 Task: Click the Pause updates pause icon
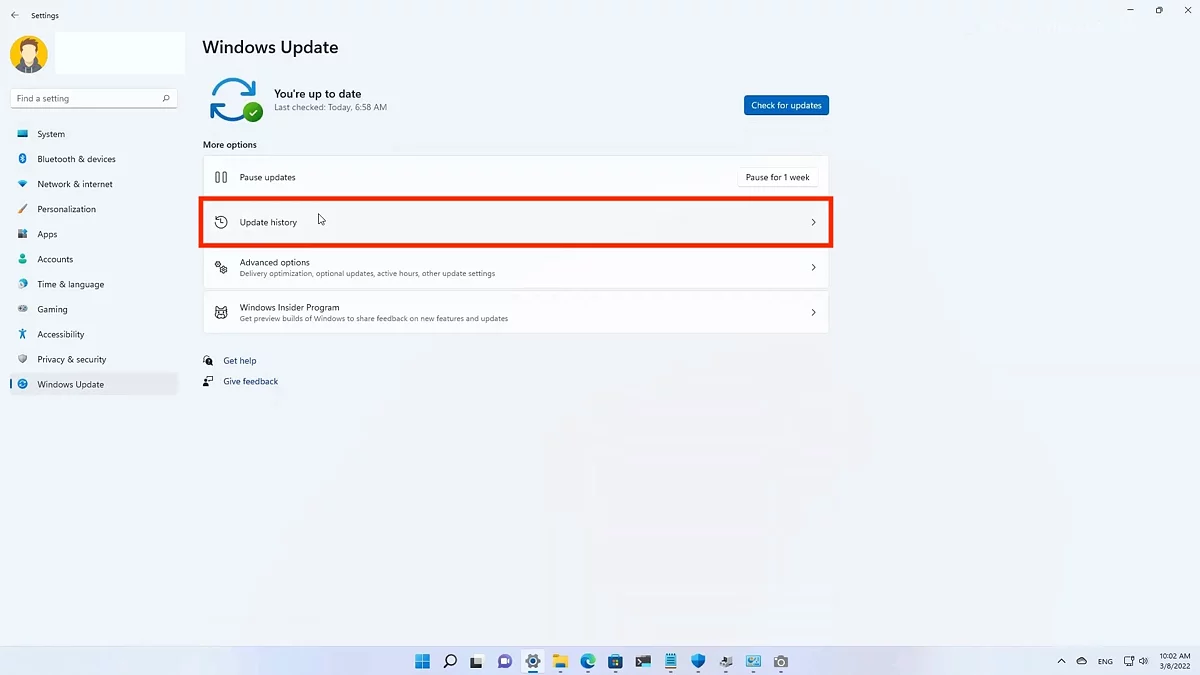221,177
